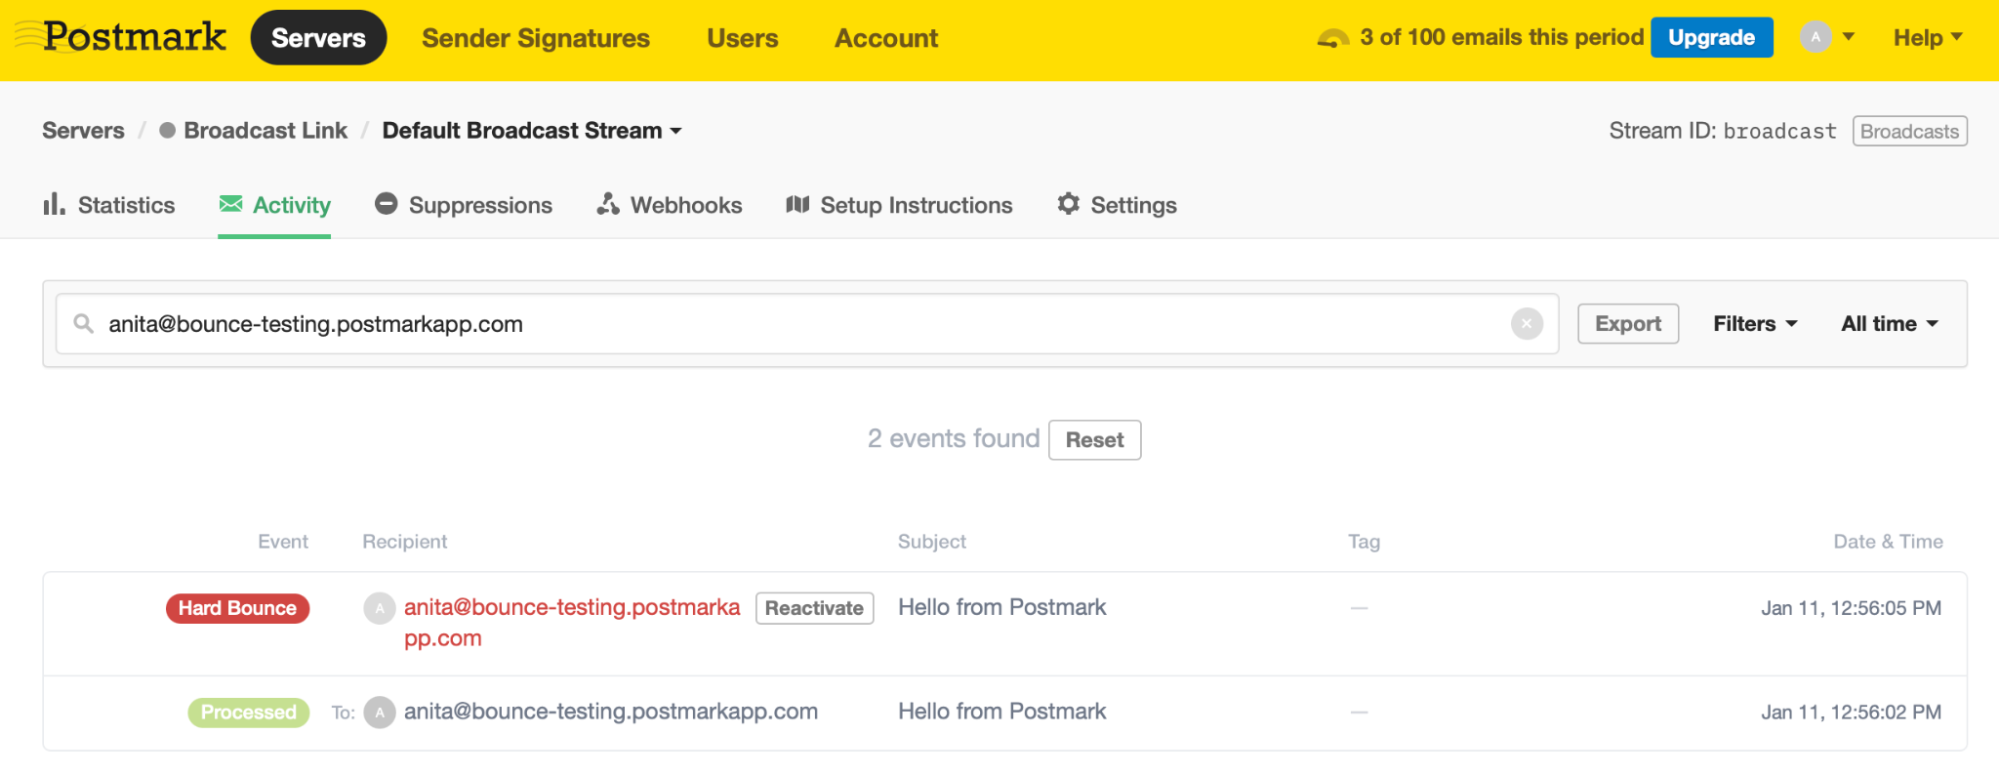Screen dimensions: 1999x779
Task: Click Sender Signatures in top navigation
Action: (535, 38)
